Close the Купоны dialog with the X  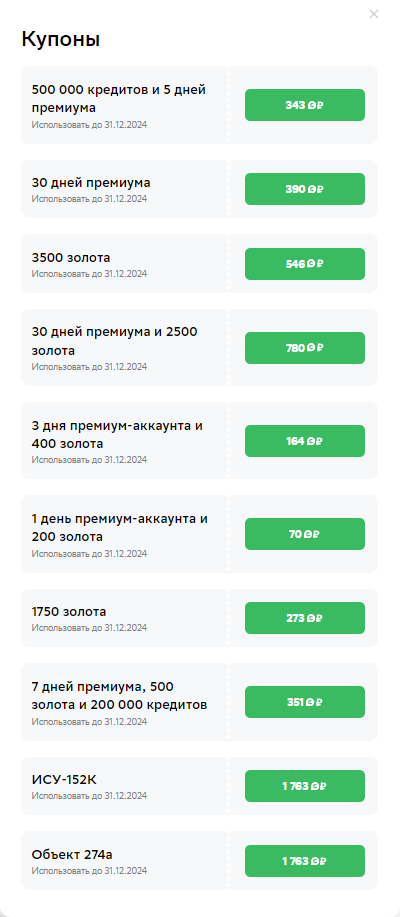374,14
